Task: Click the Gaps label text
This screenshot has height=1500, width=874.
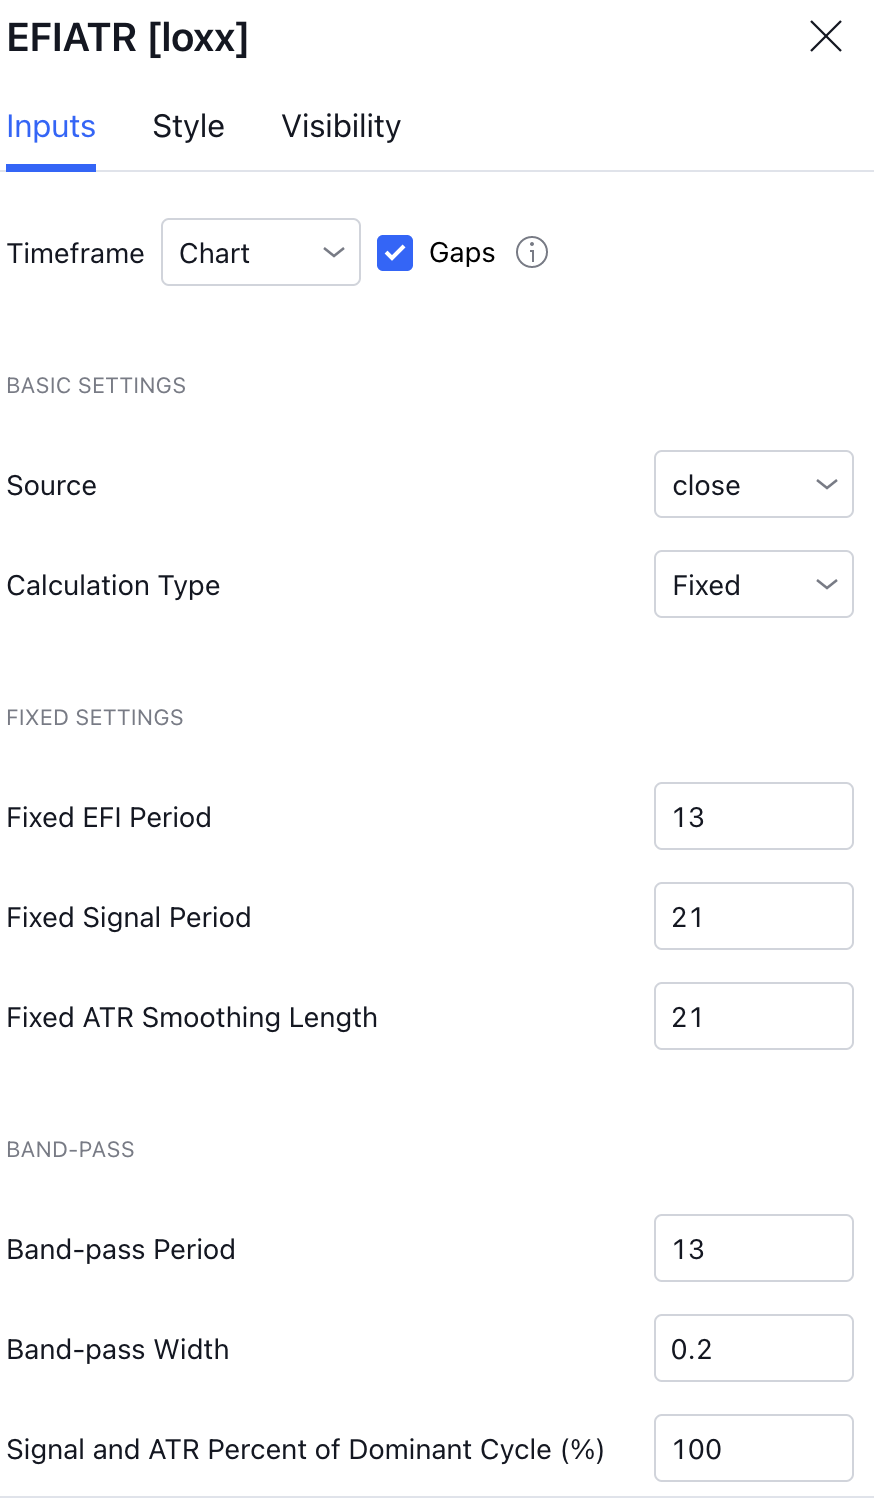Action: (x=462, y=253)
